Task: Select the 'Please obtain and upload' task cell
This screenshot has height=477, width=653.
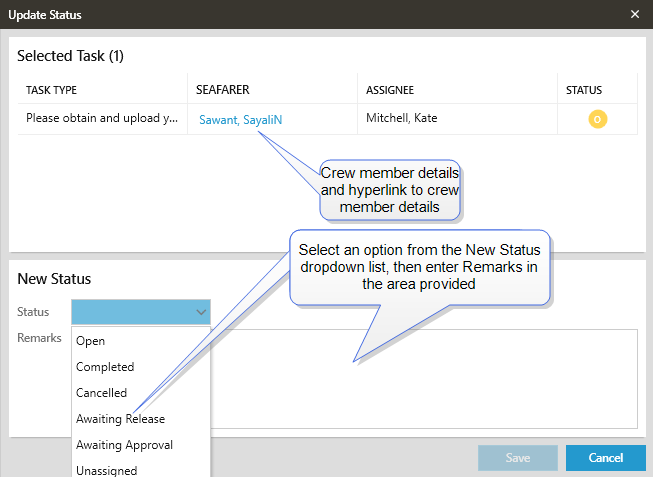Action: coord(102,119)
